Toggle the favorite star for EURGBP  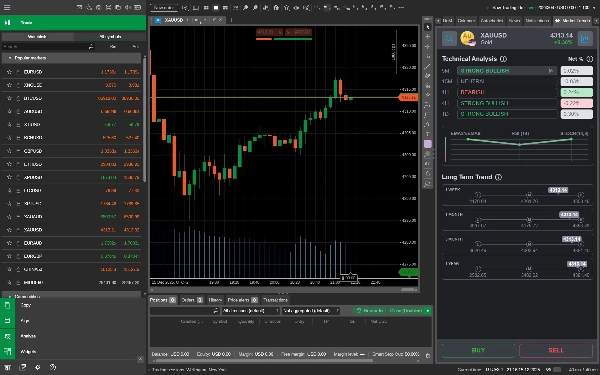(9, 256)
